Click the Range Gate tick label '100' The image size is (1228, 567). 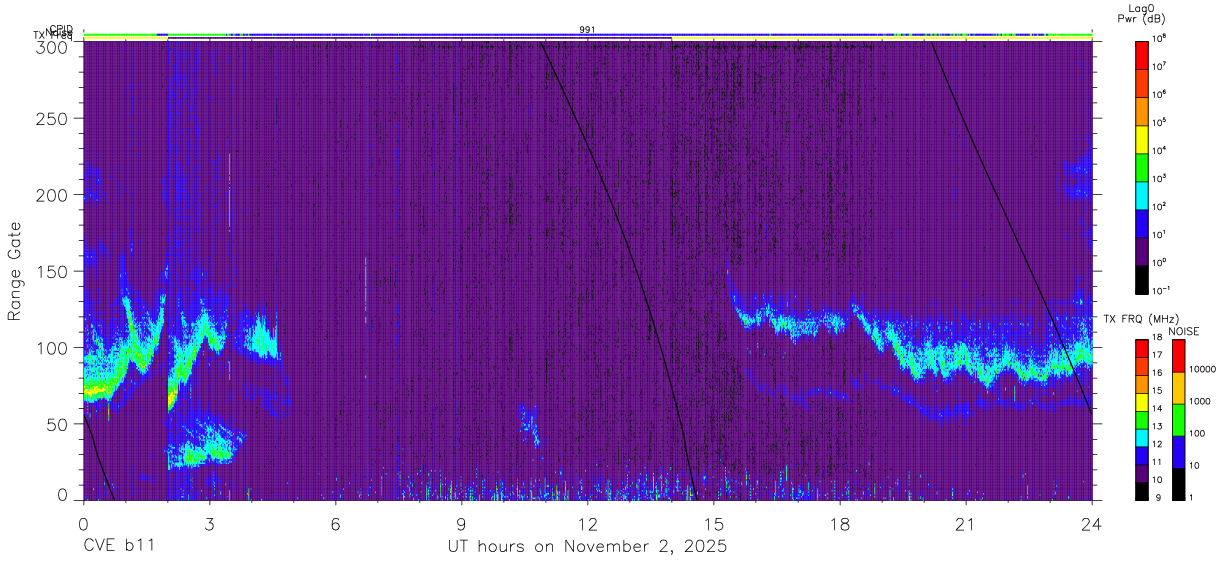coord(53,348)
